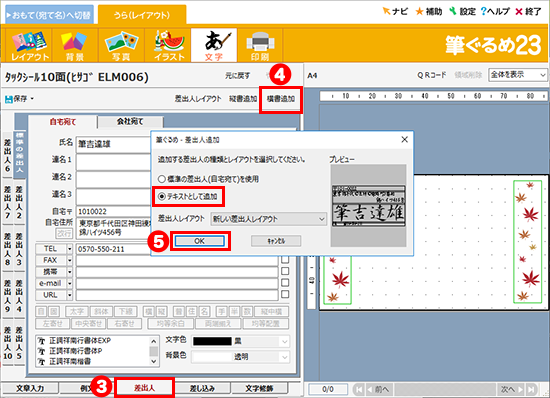Open the 全体を表示 zoom dropdown

pos(517,75)
